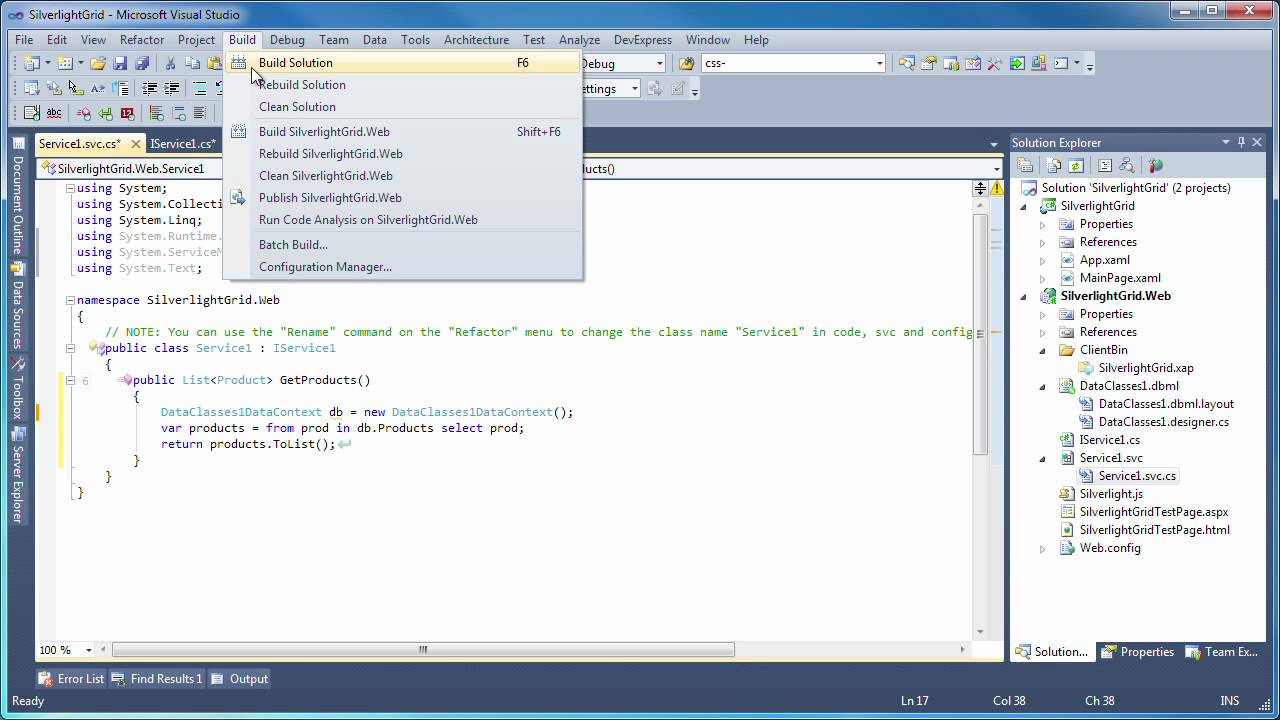
Task: Click the magnifier icon in Solution Explorer toolbar
Action: click(x=1127, y=166)
